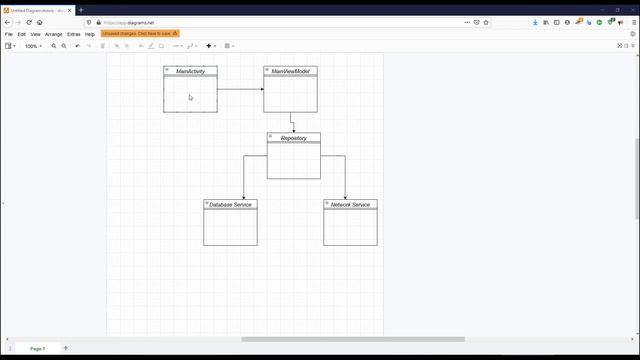Open the File menu
This screenshot has width=640, height=360.
tap(9, 34)
